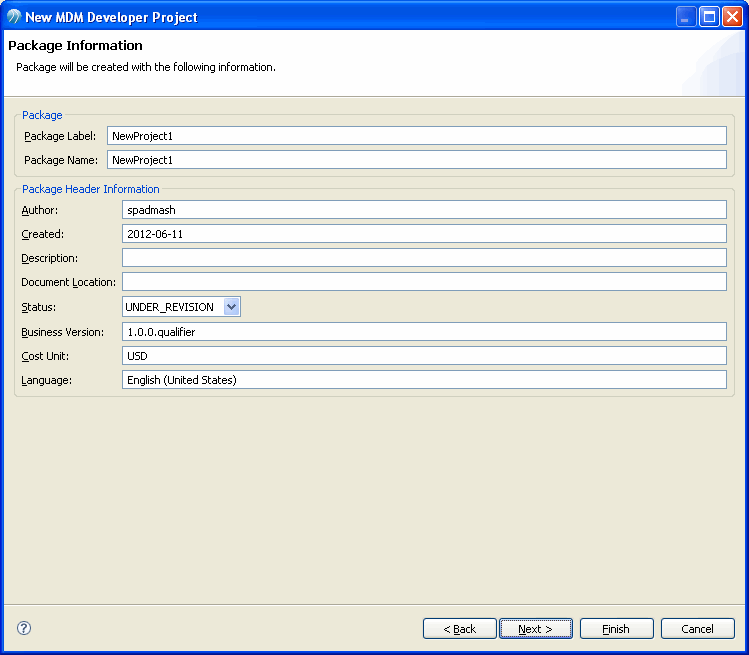This screenshot has height=655, width=749.
Task: Click the < Back button
Action: pyautogui.click(x=460, y=629)
